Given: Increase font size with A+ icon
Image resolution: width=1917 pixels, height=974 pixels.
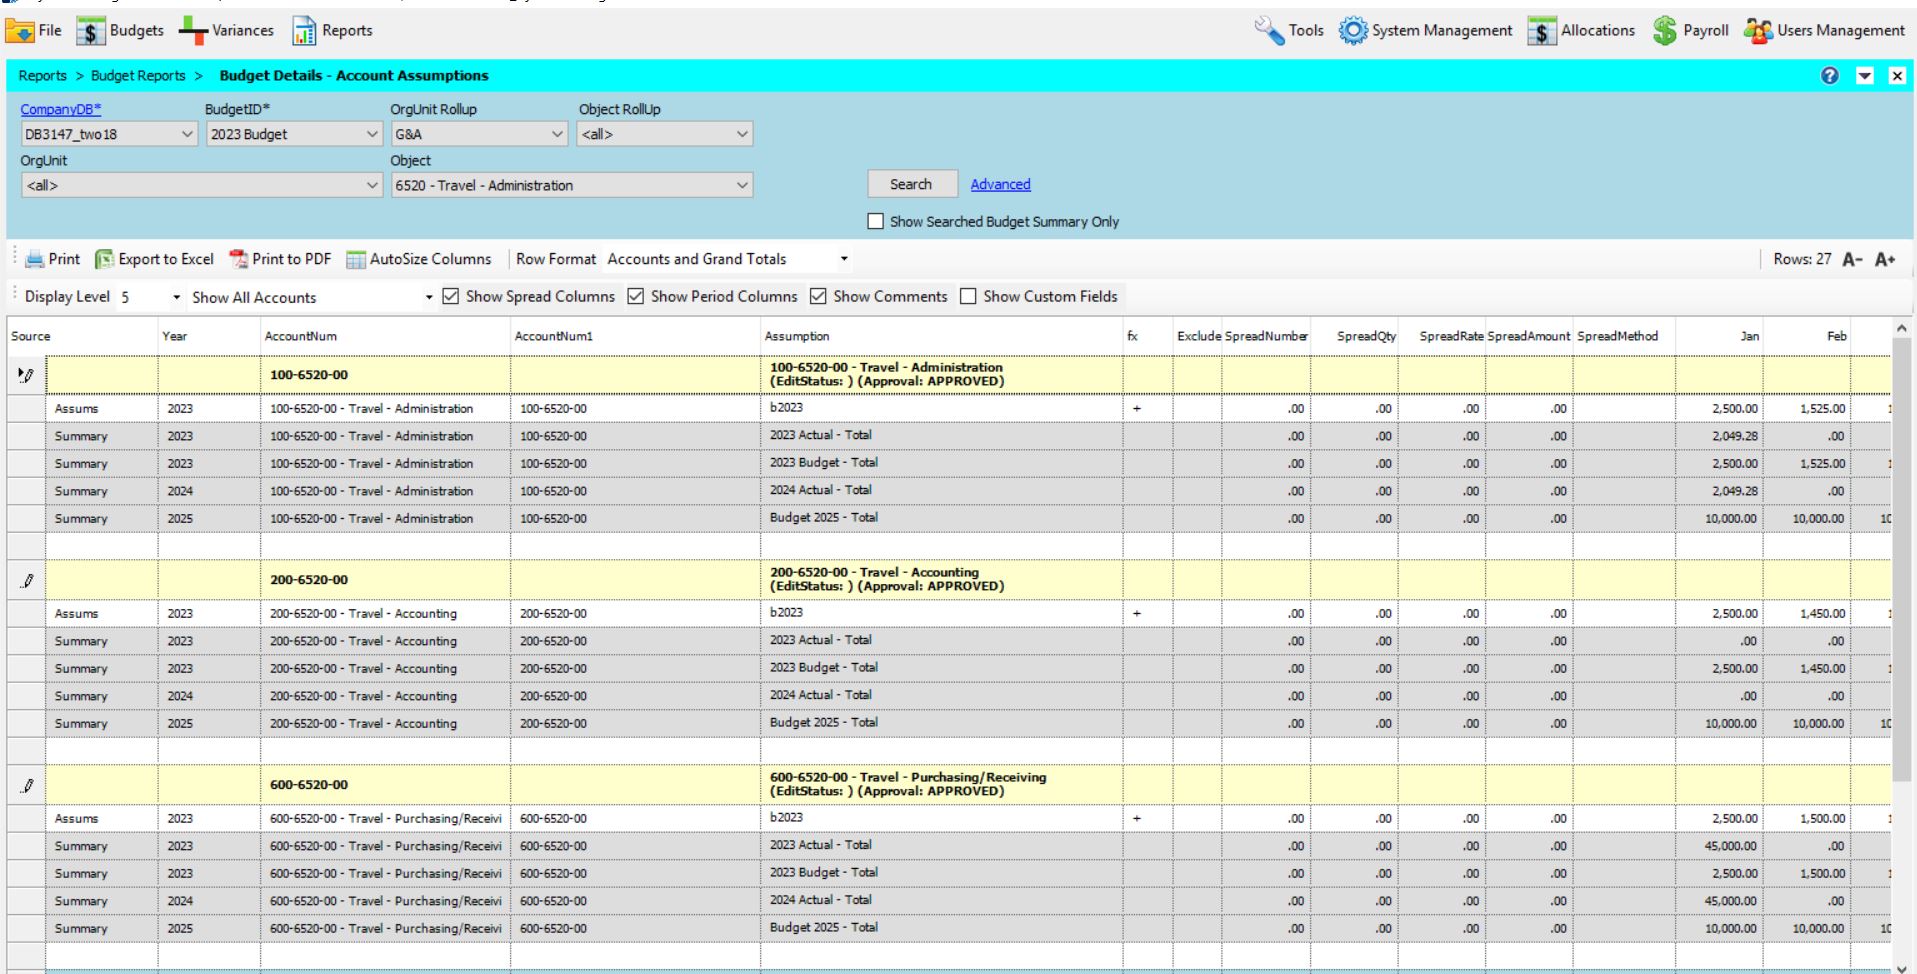Looking at the screenshot, I should click(x=1885, y=260).
